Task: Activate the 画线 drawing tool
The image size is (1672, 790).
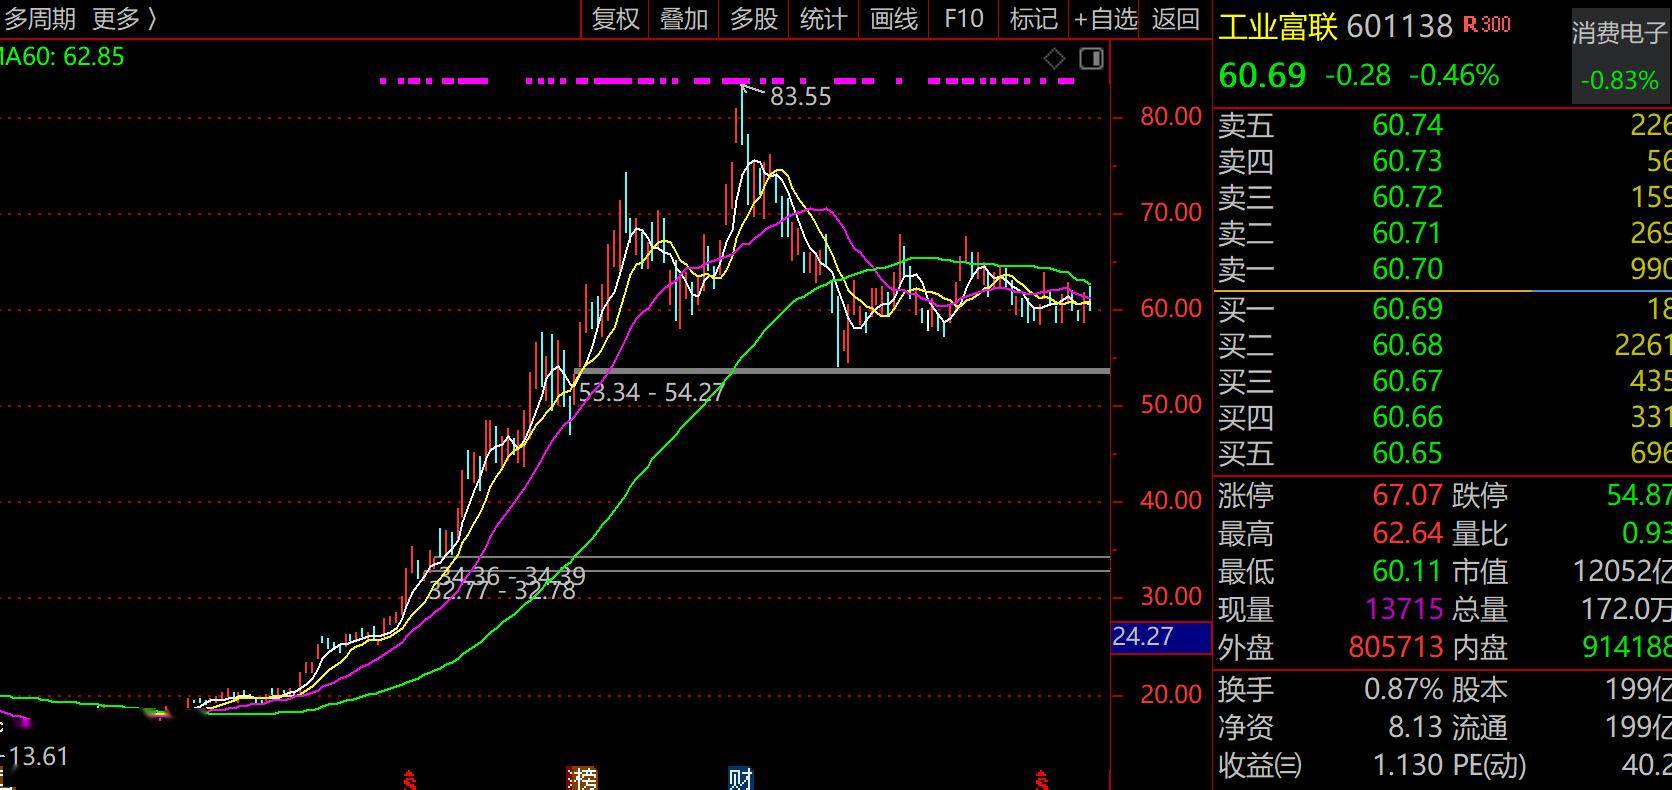Action: [x=894, y=19]
